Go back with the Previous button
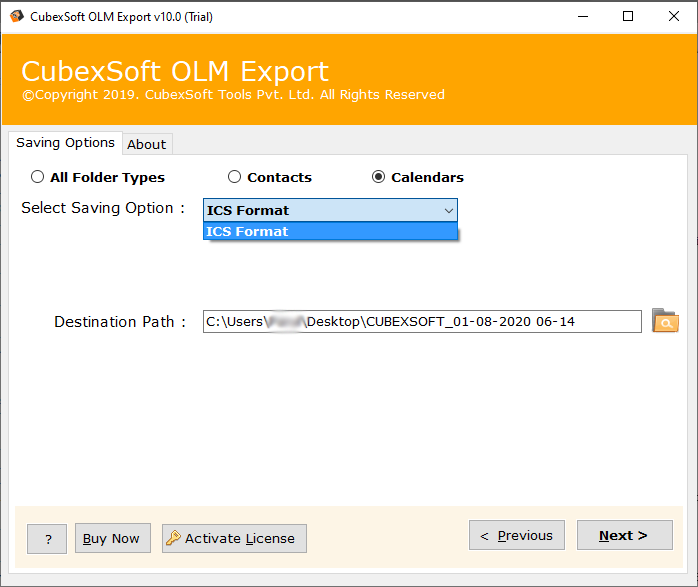The image size is (698, 587). pyautogui.click(x=517, y=535)
